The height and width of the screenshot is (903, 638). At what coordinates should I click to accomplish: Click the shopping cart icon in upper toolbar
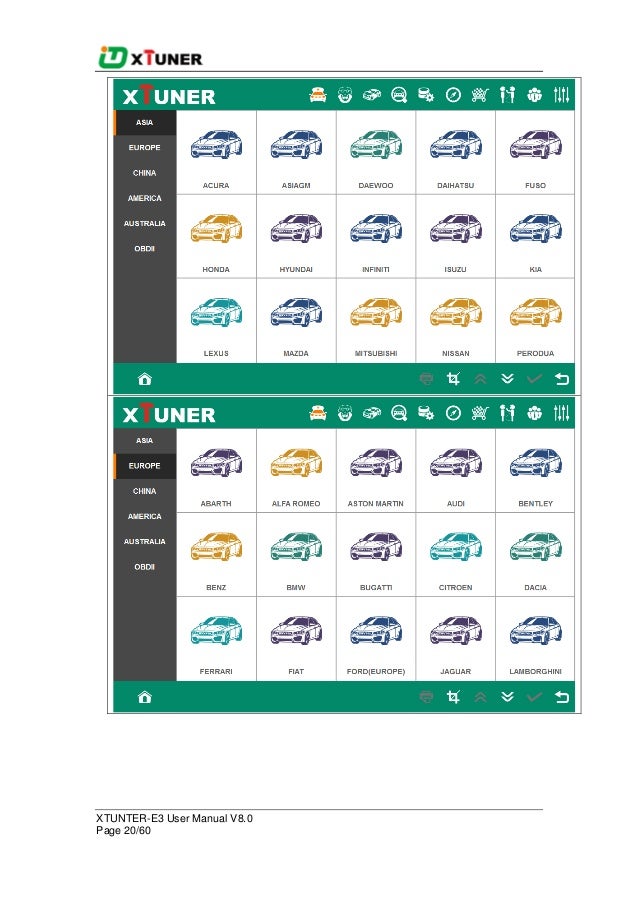point(480,94)
